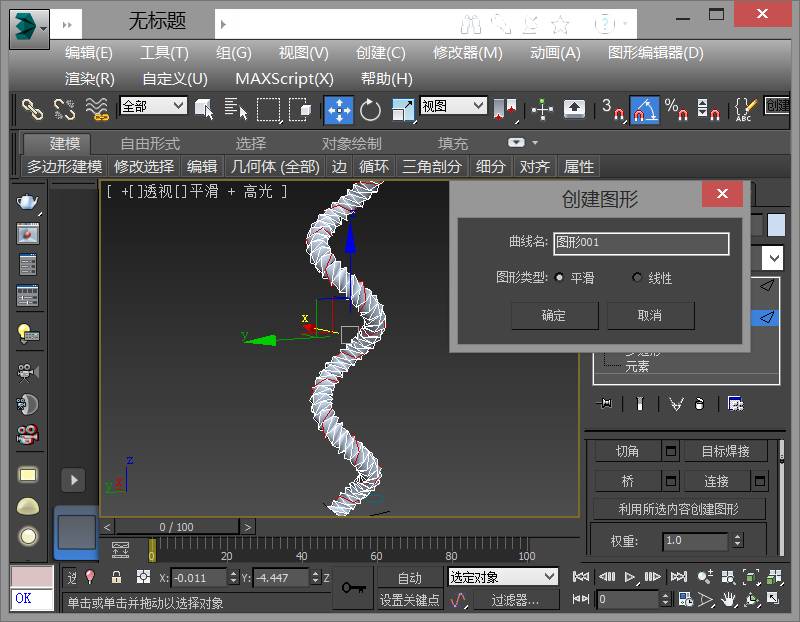Click Configure Modifier Sets icon

[x=735, y=404]
